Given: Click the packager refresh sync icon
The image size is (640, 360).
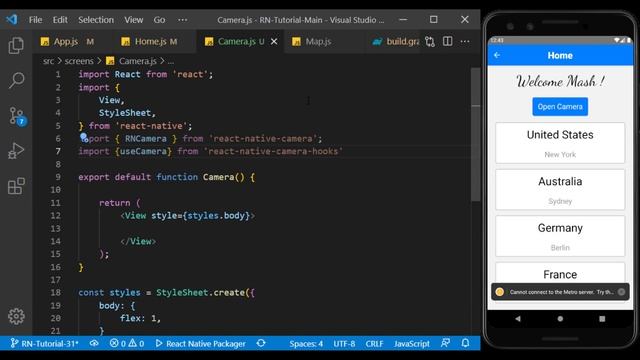Looking at the screenshot, I should 261,343.
